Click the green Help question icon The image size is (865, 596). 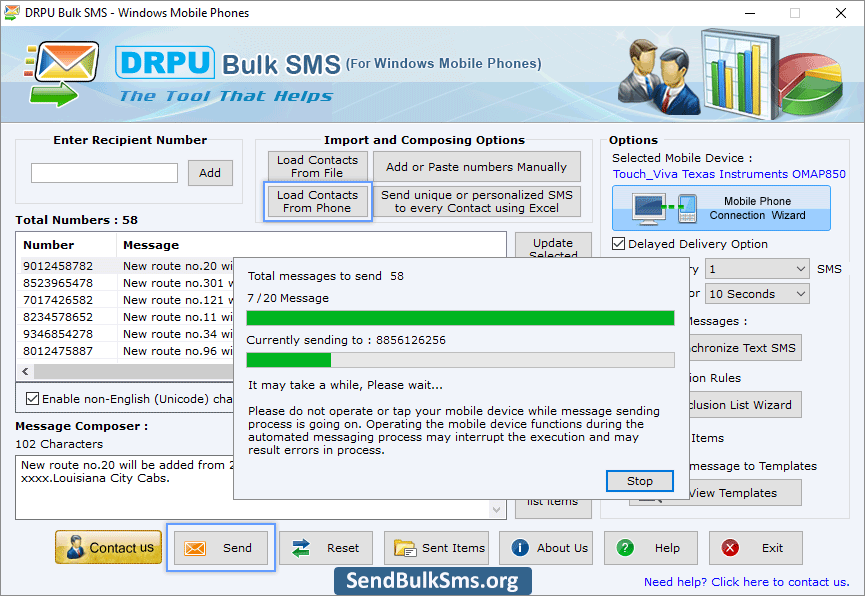pyautogui.click(x=625, y=548)
